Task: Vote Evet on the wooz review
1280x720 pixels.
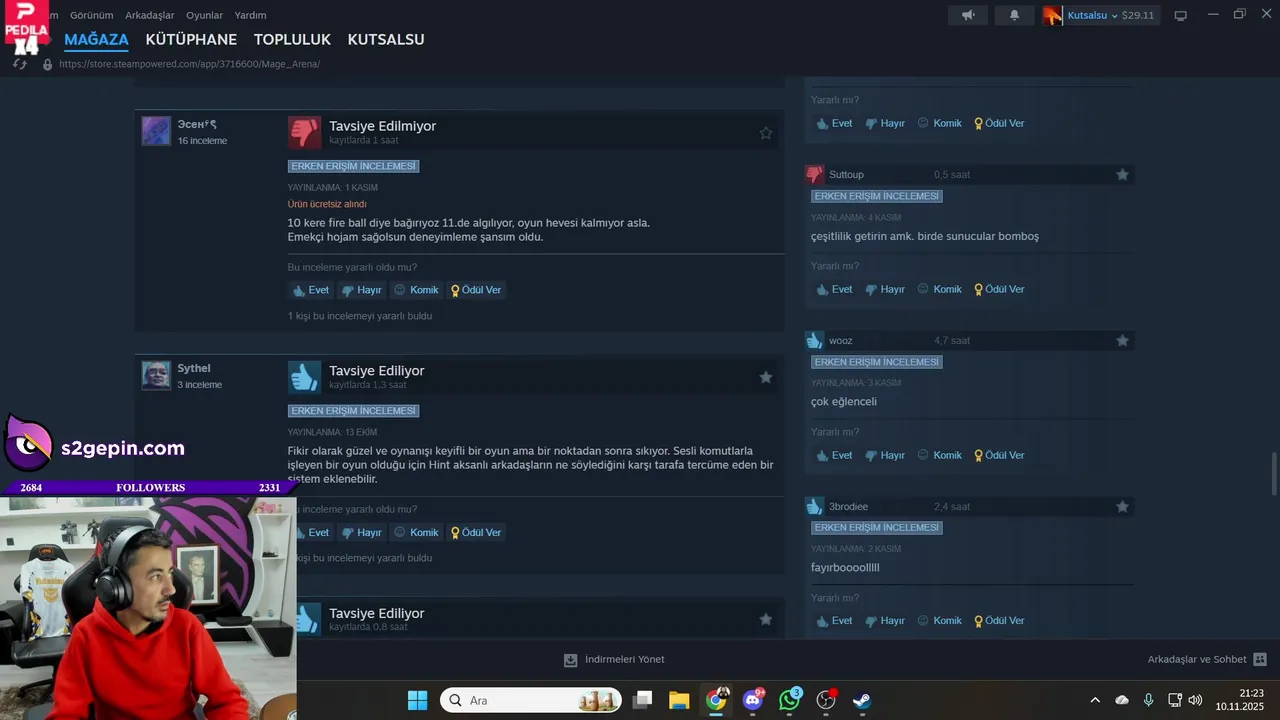Action: pyautogui.click(x=834, y=455)
